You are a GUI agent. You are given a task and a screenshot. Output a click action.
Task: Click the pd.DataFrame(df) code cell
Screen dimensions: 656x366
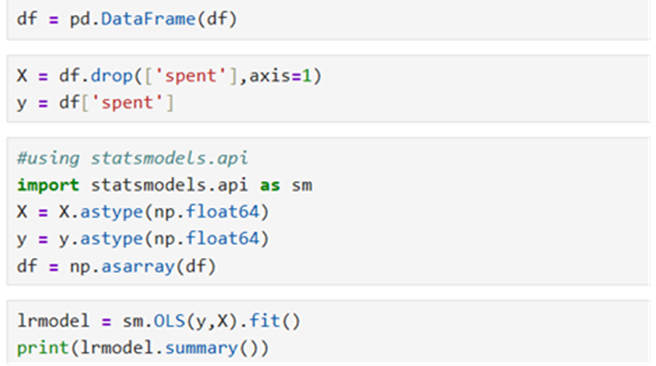tap(328, 20)
